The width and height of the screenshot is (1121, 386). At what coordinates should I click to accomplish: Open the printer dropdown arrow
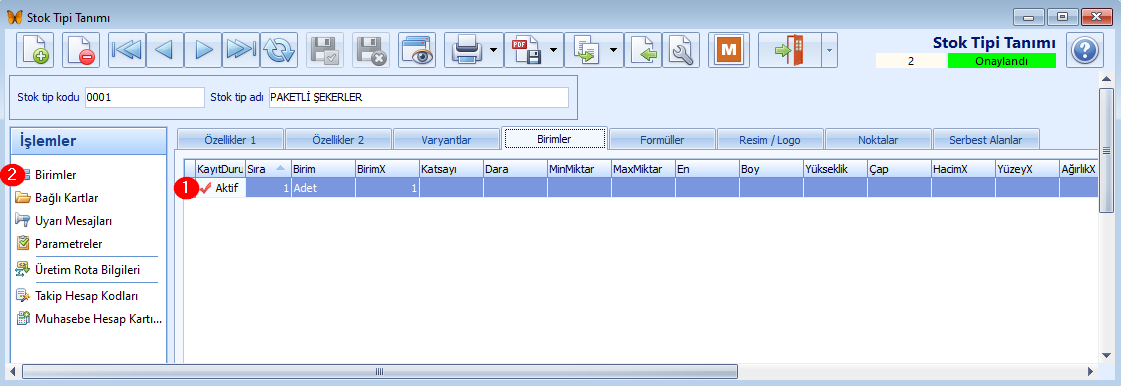pos(494,50)
